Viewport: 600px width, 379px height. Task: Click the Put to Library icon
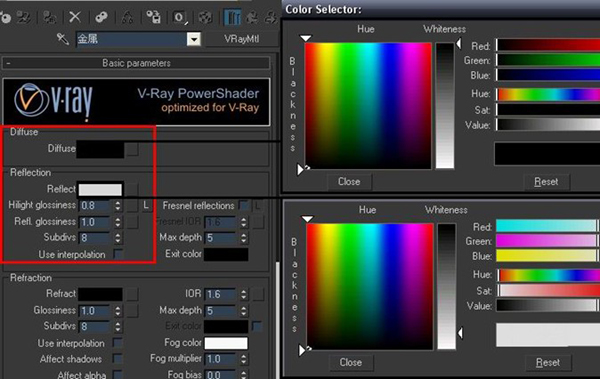pos(153,17)
